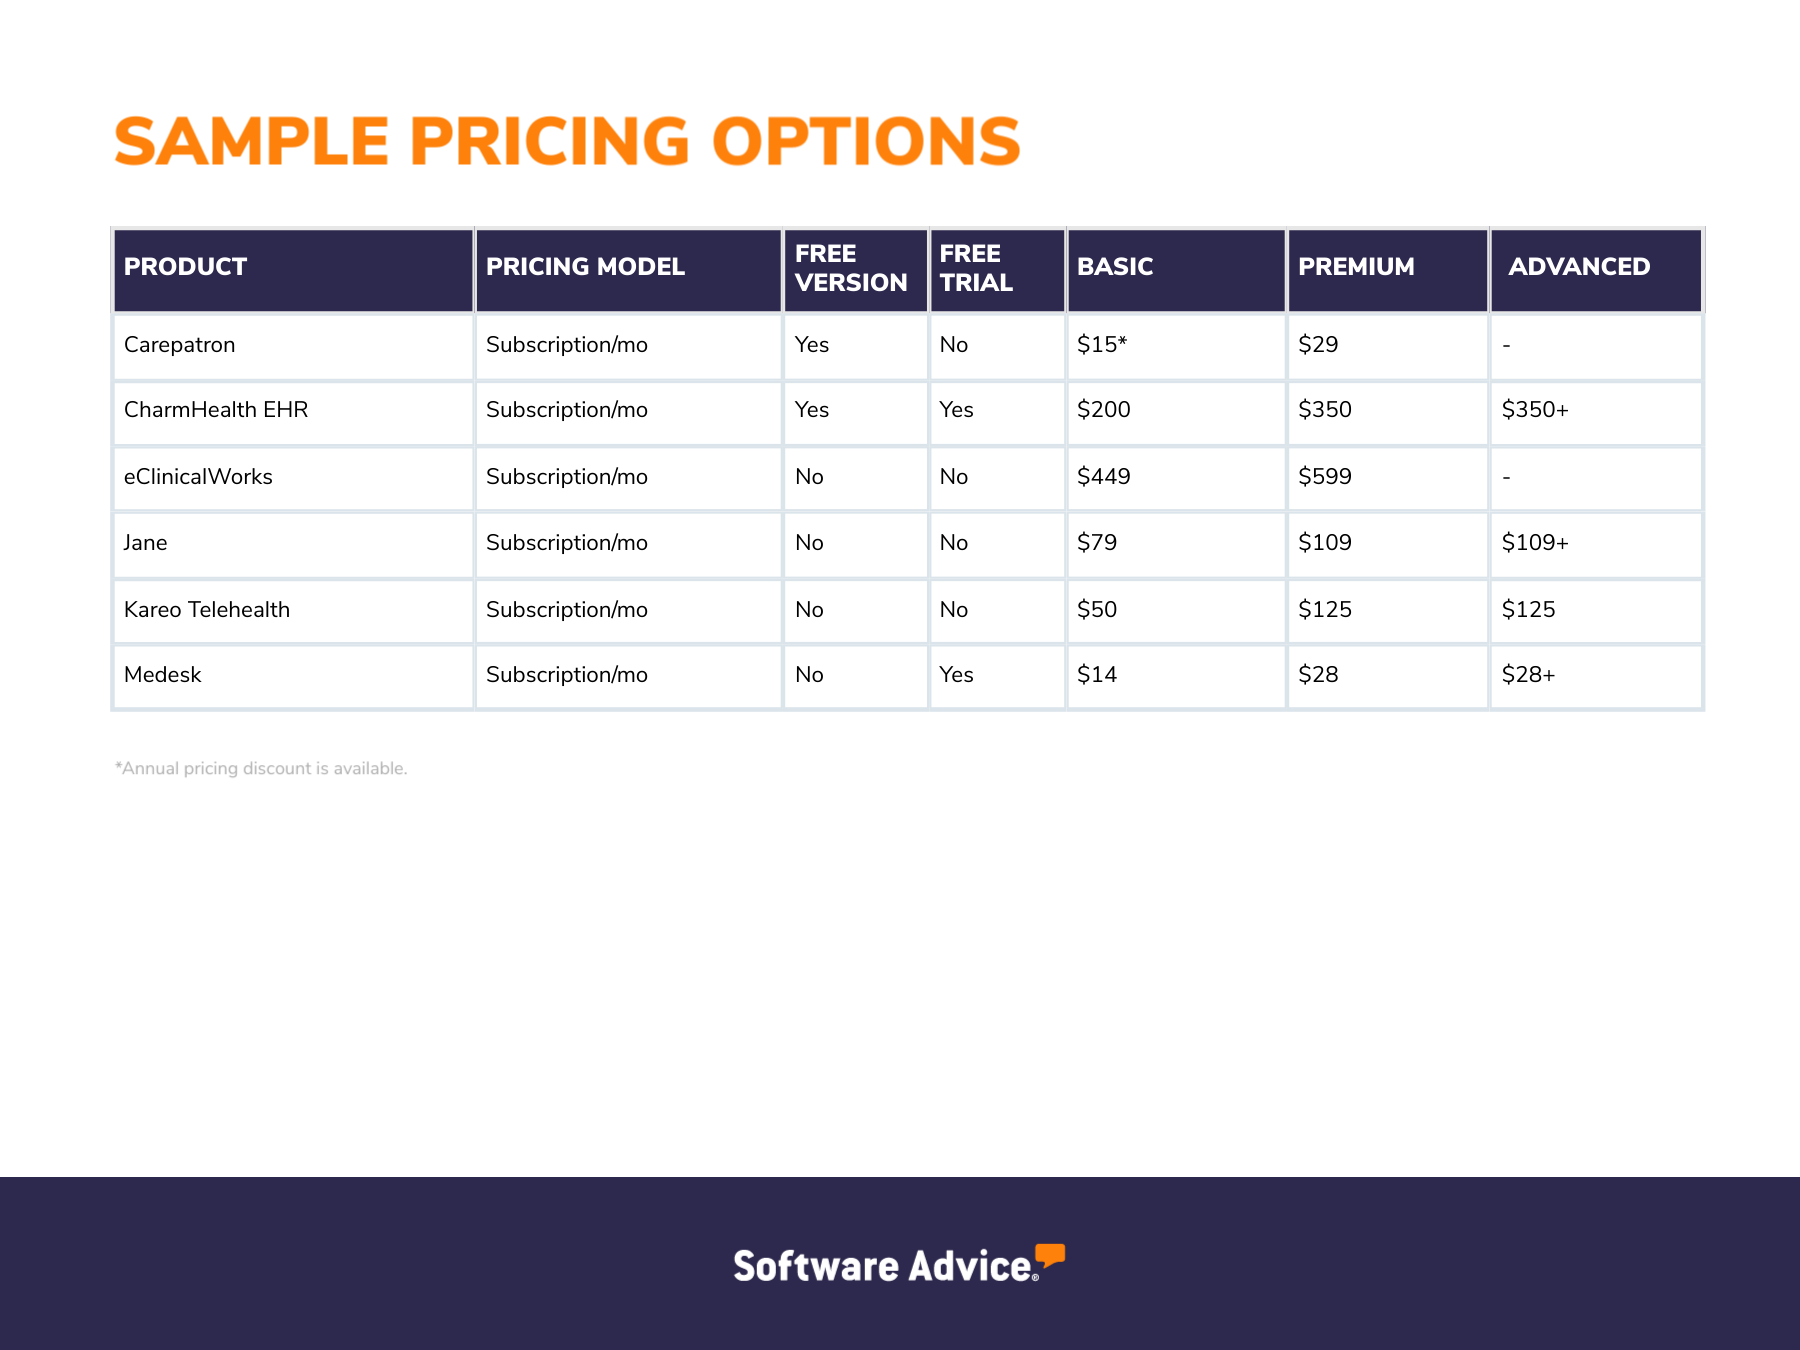
Task: Select the eClinicalWorks product cell
Action: pyautogui.click(x=293, y=478)
